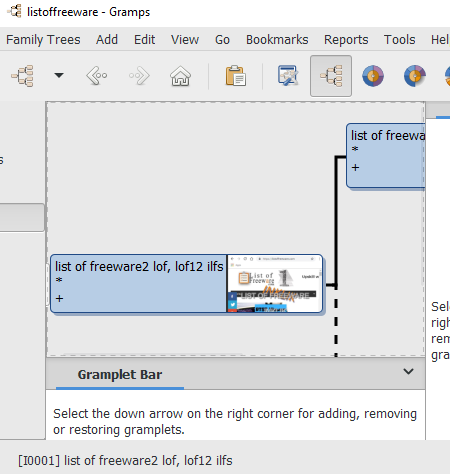Image resolution: width=450 pixels, height=474 pixels.
Task: Open the Edit menu
Action: pyautogui.click(x=144, y=40)
